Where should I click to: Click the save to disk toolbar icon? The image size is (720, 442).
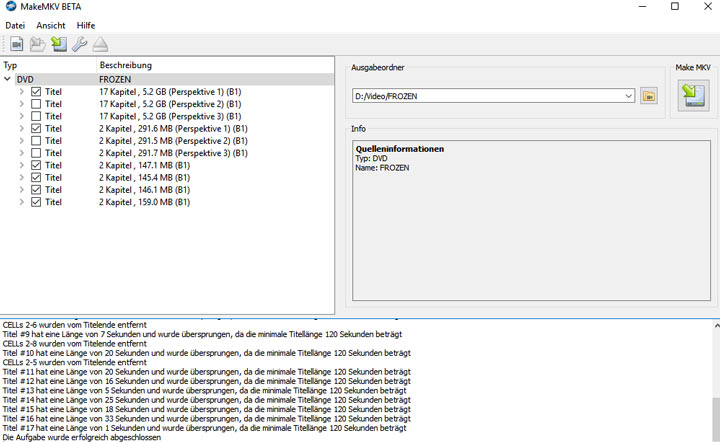59,44
